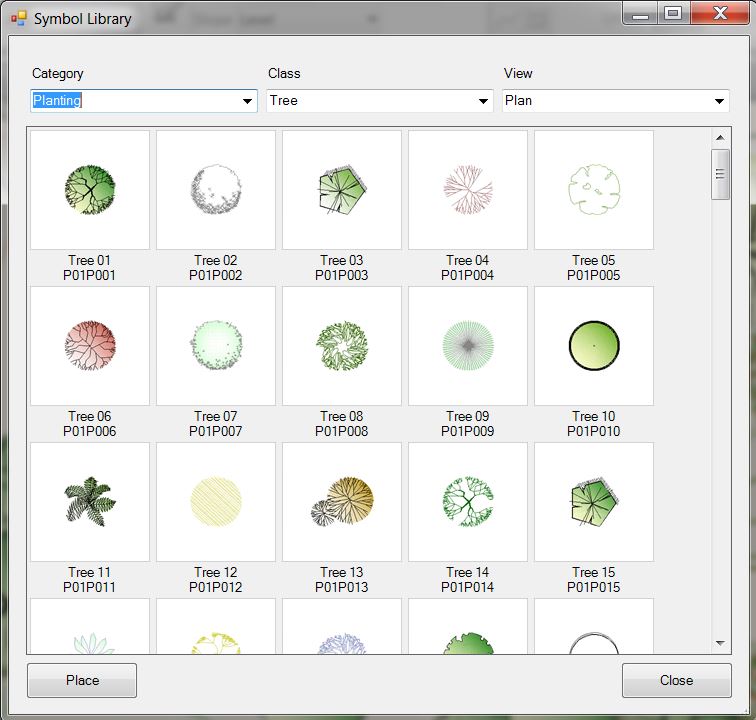Select the Tree 11 palm symbol

pos(90,501)
